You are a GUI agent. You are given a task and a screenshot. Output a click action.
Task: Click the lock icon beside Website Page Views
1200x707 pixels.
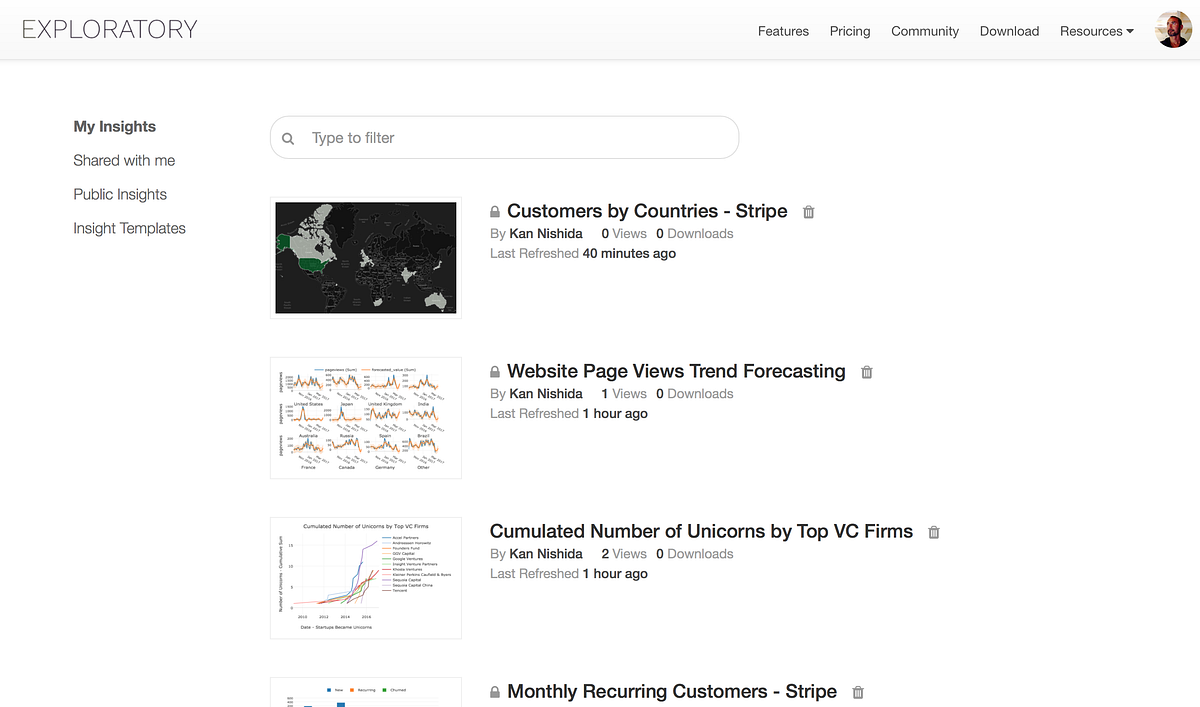click(x=494, y=371)
